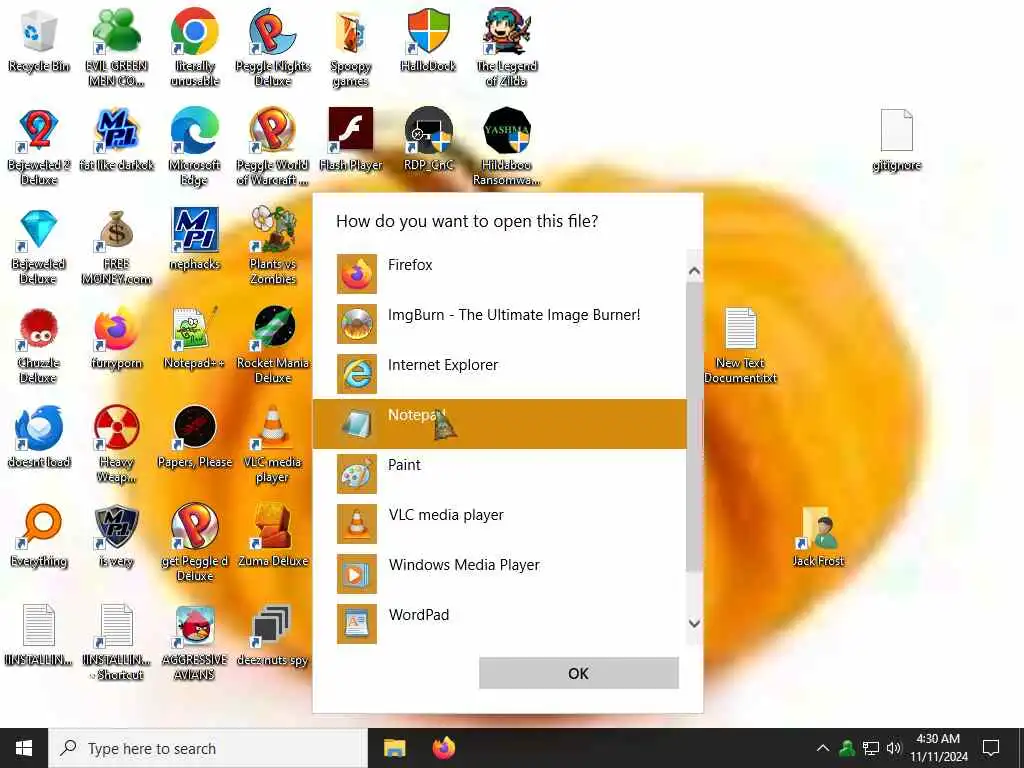This screenshot has width=1024, height=768.
Task: Open the 'fat like darkck' MPI shortcut
Action: pyautogui.click(x=116, y=140)
